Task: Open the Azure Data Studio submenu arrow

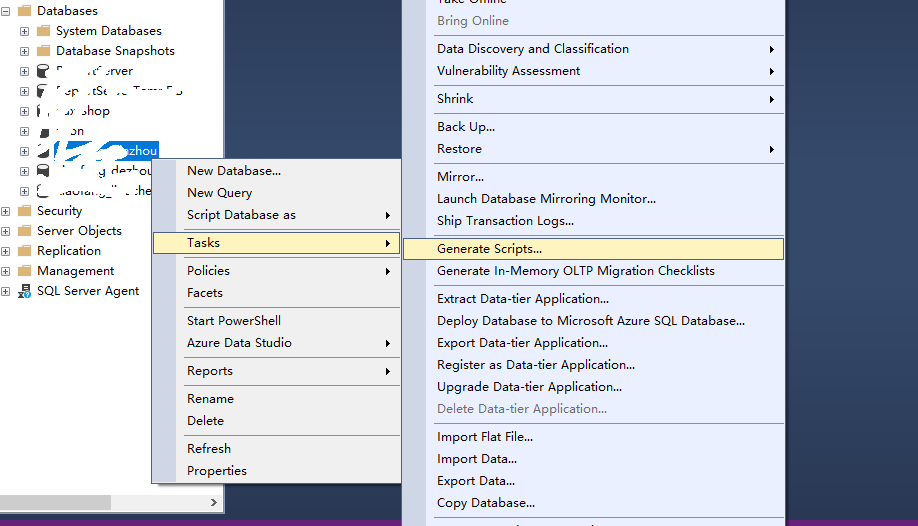Action: point(388,343)
